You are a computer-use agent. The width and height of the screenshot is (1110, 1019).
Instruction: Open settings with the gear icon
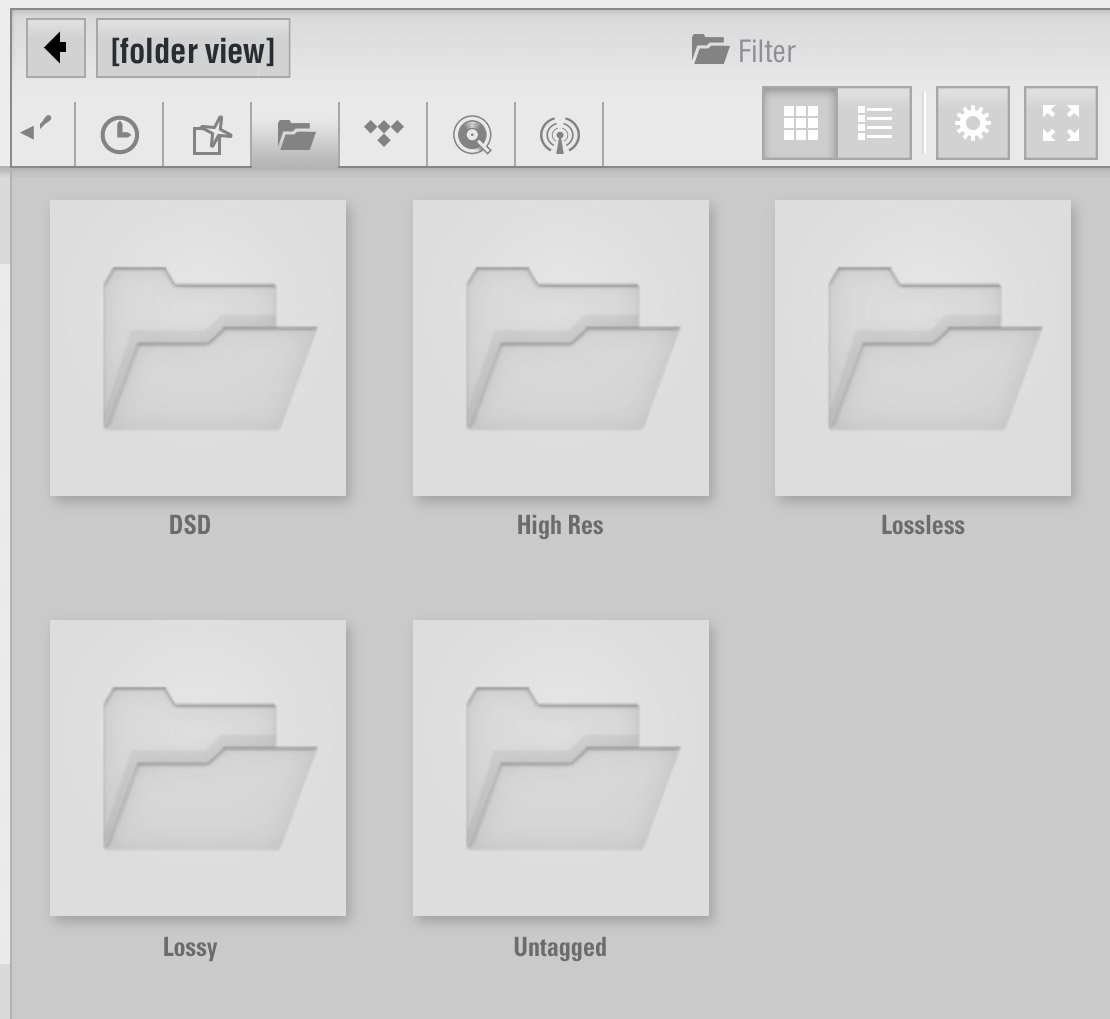pyautogui.click(x=972, y=123)
